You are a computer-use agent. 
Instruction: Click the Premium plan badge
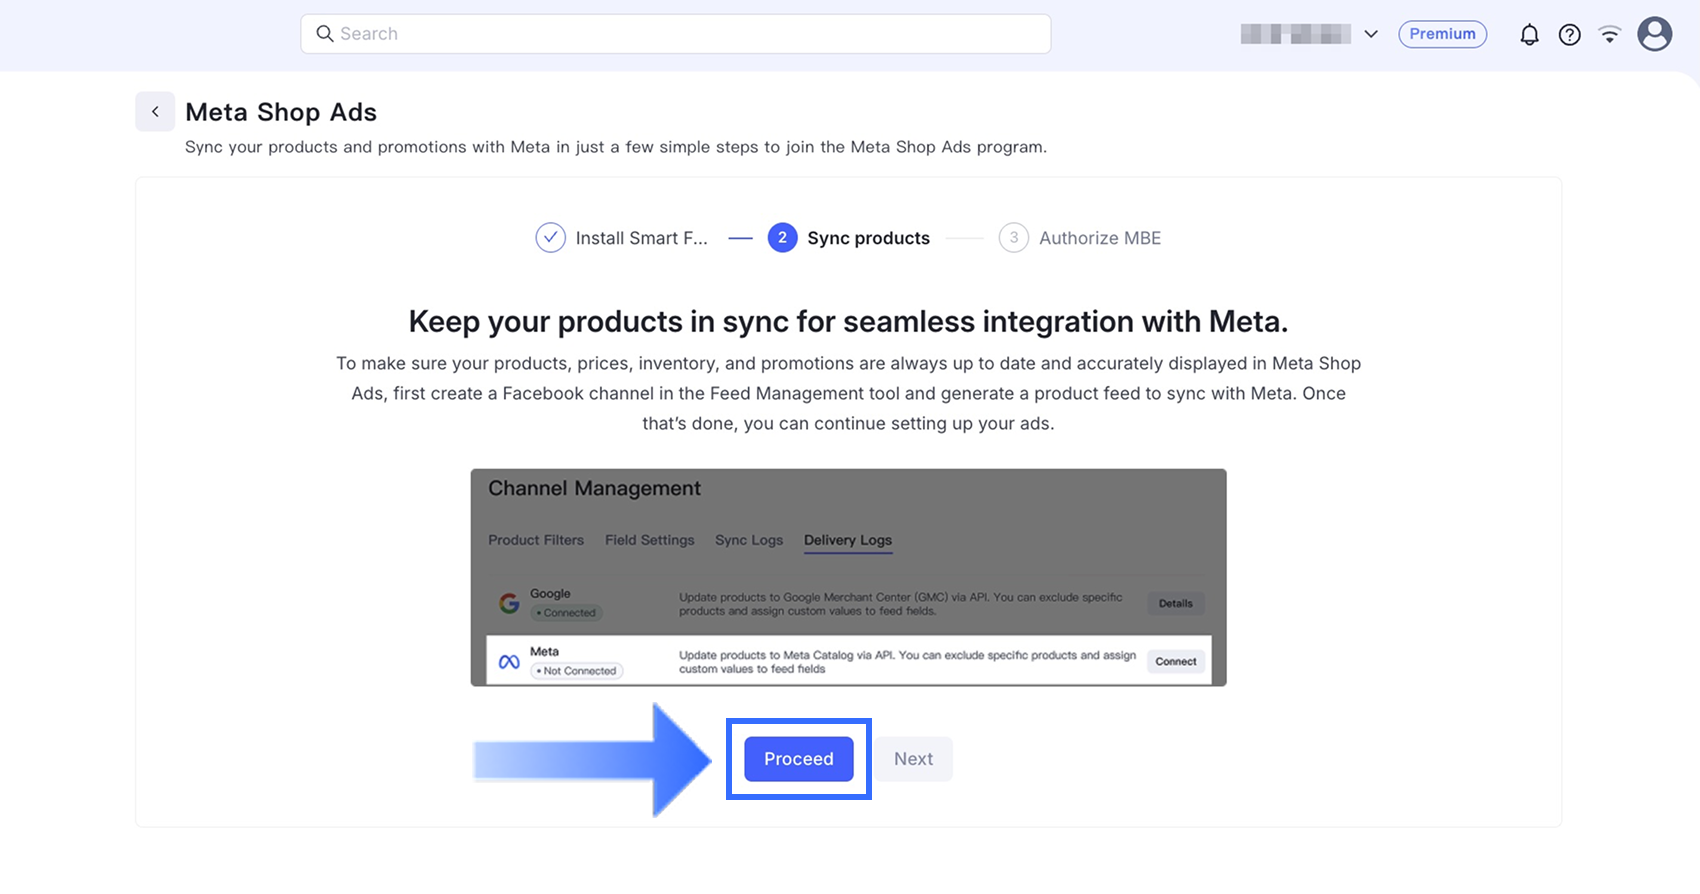tap(1442, 34)
